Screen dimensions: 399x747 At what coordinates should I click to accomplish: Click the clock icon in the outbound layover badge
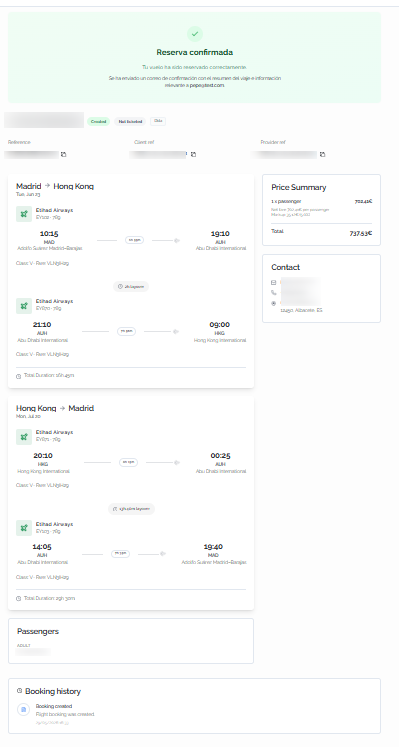[x=120, y=286]
